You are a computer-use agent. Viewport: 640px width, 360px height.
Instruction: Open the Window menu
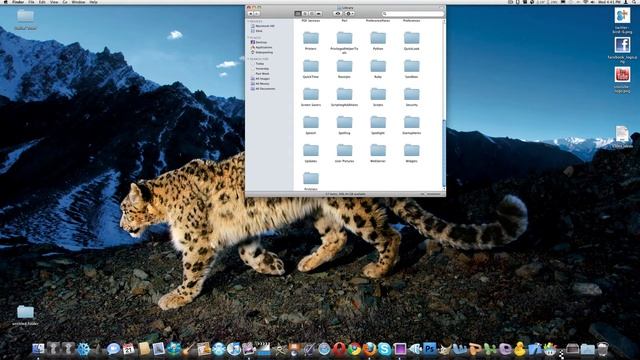[x=78, y=2]
